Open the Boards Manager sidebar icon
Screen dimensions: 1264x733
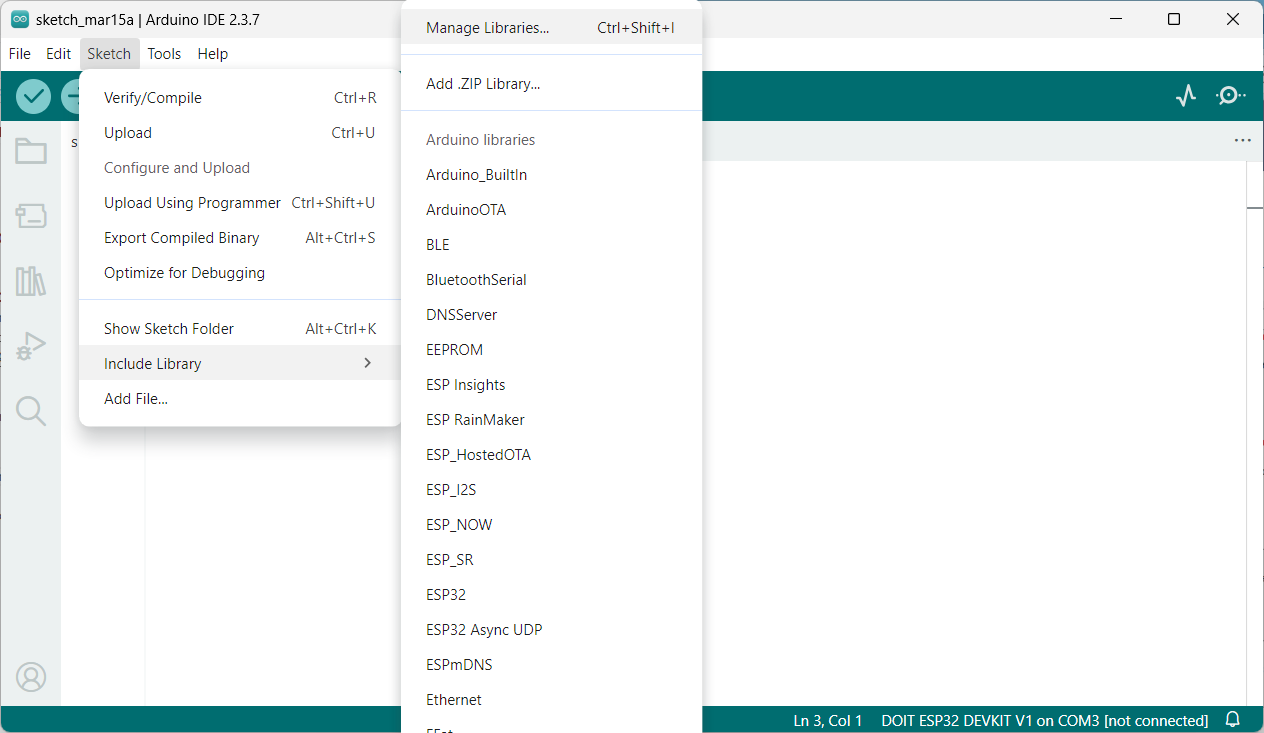[31, 216]
